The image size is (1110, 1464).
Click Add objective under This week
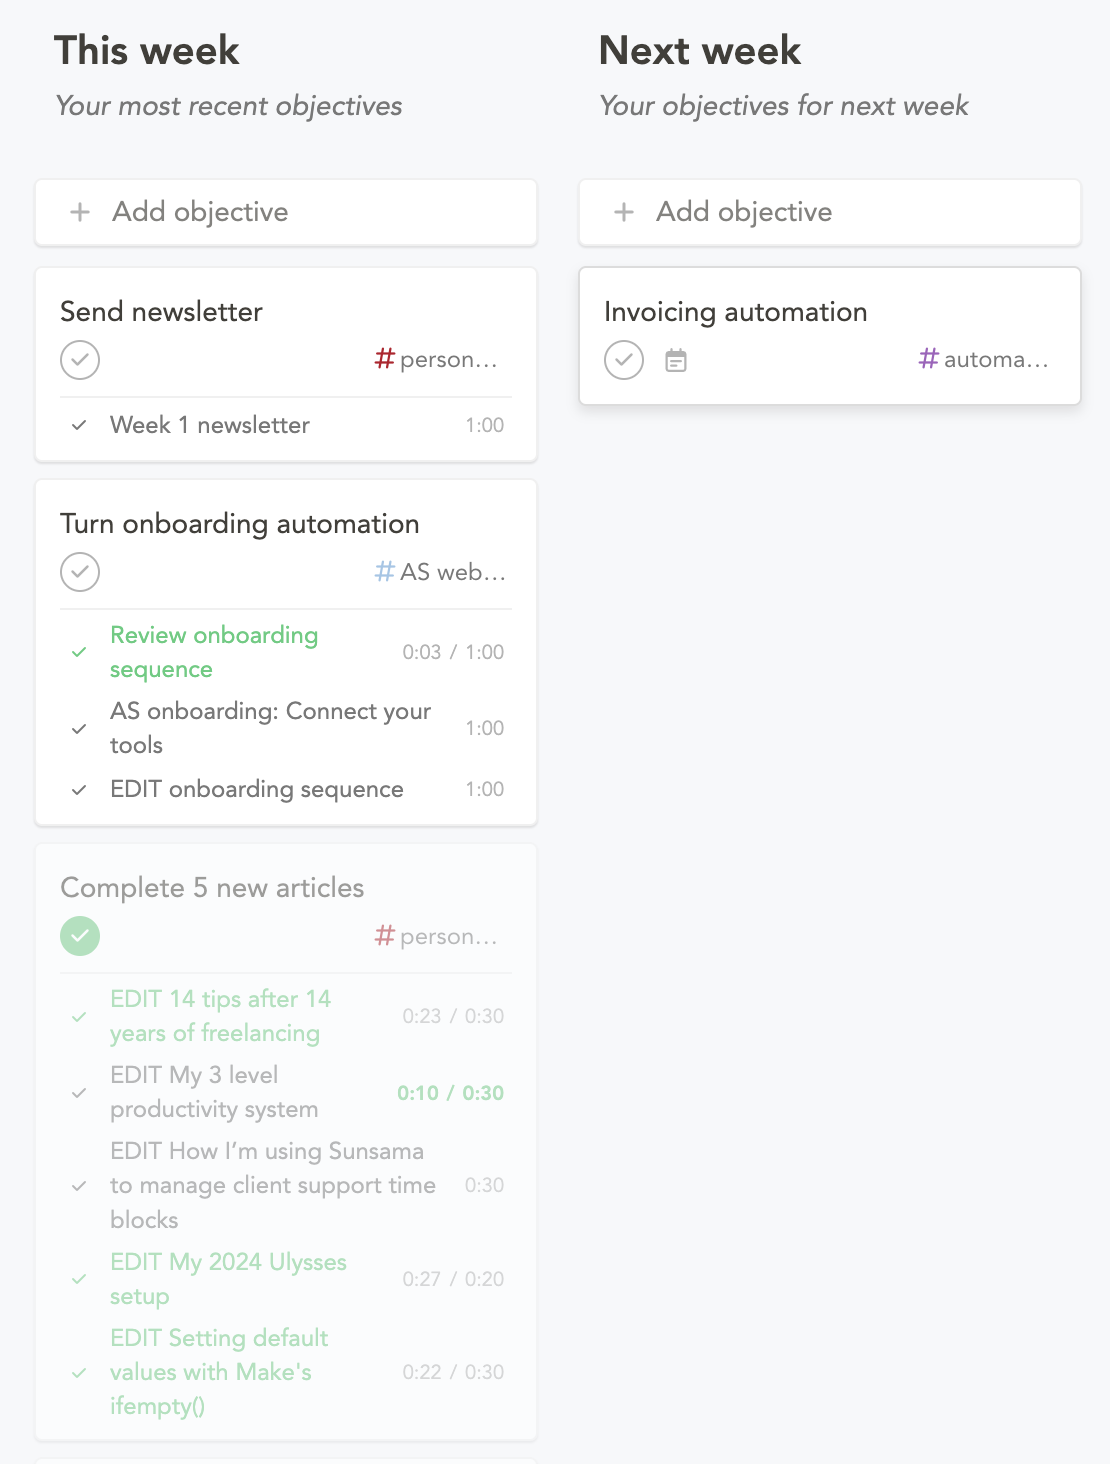coord(200,212)
